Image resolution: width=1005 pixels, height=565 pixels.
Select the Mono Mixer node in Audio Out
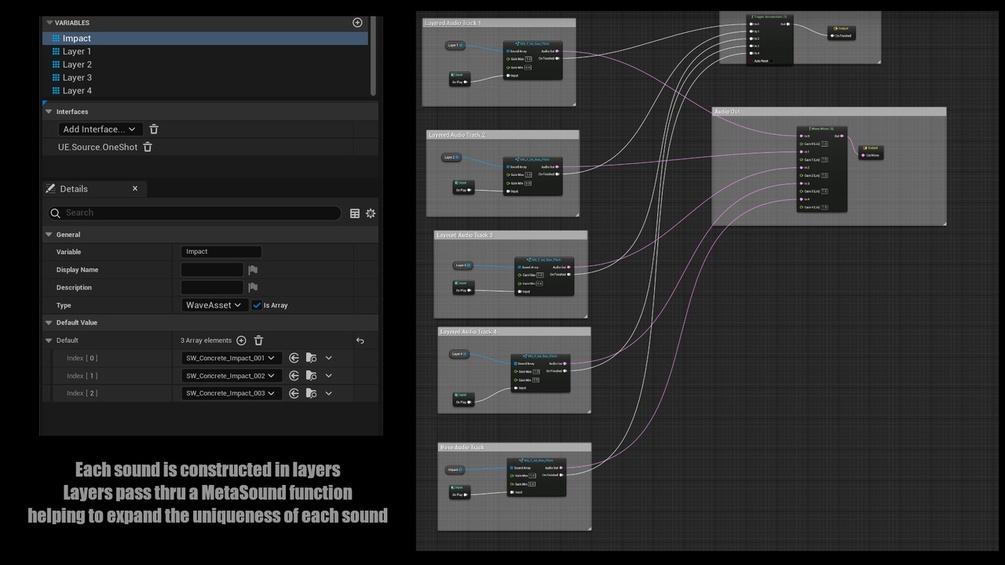click(822, 169)
